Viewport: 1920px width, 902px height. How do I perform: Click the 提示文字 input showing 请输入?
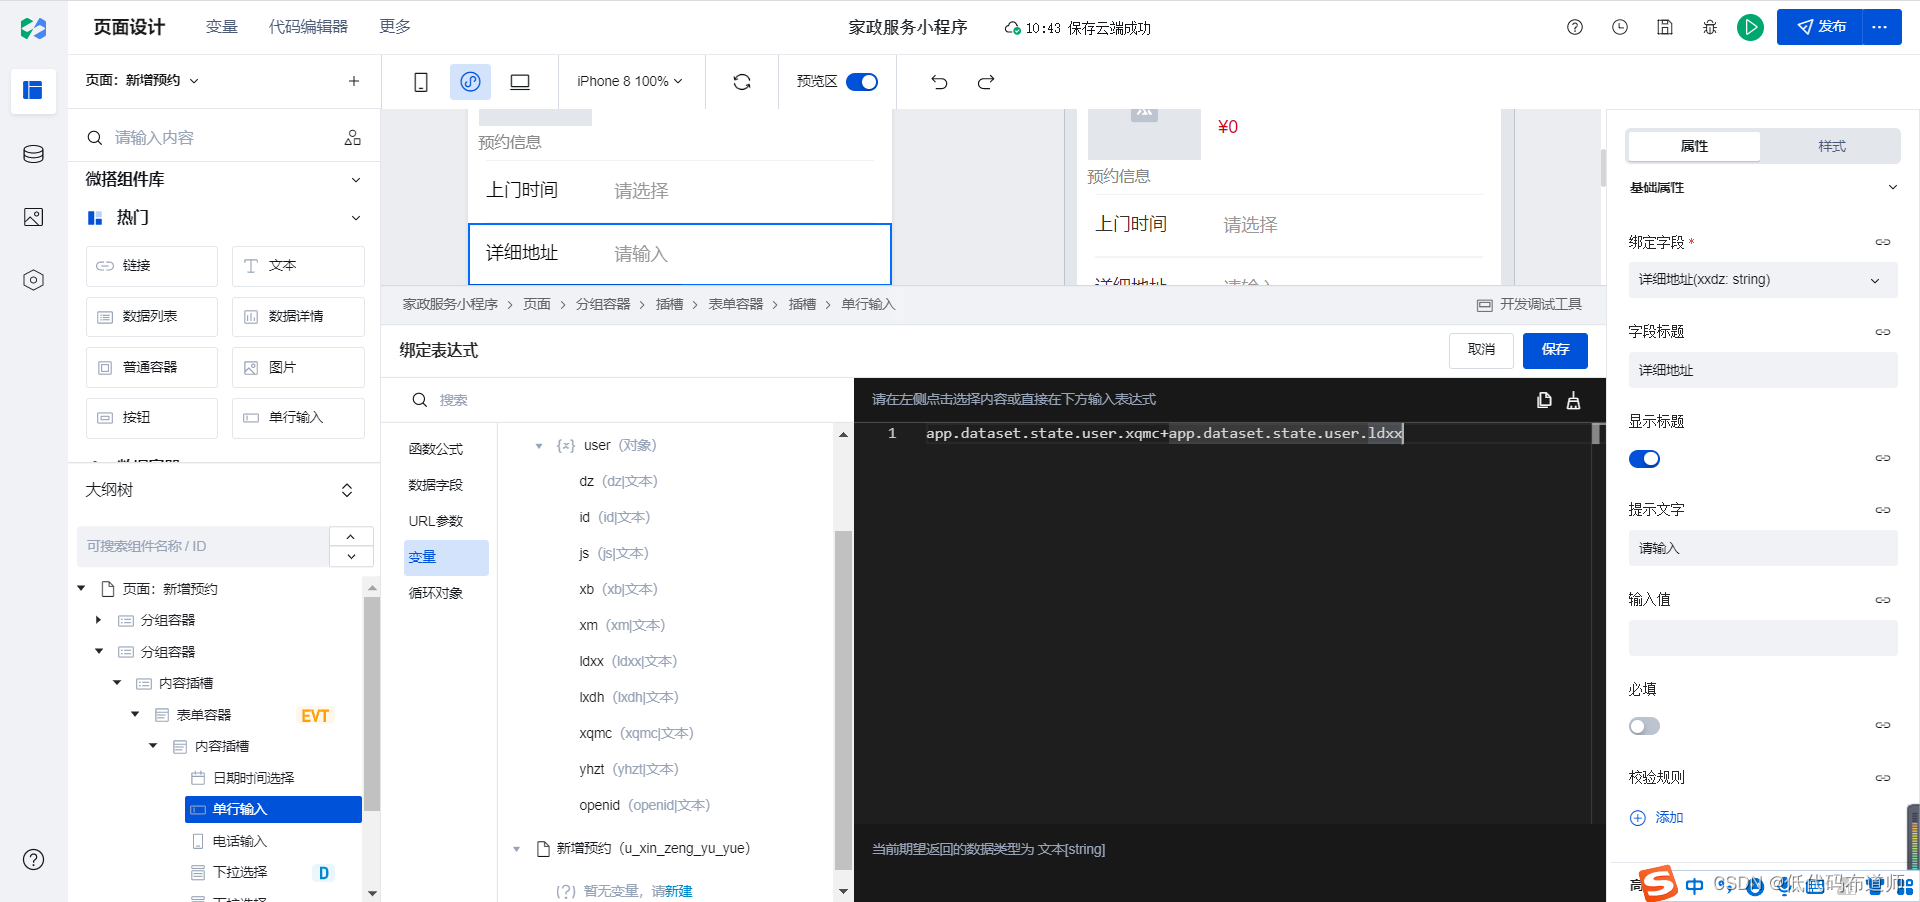pyautogui.click(x=1762, y=548)
